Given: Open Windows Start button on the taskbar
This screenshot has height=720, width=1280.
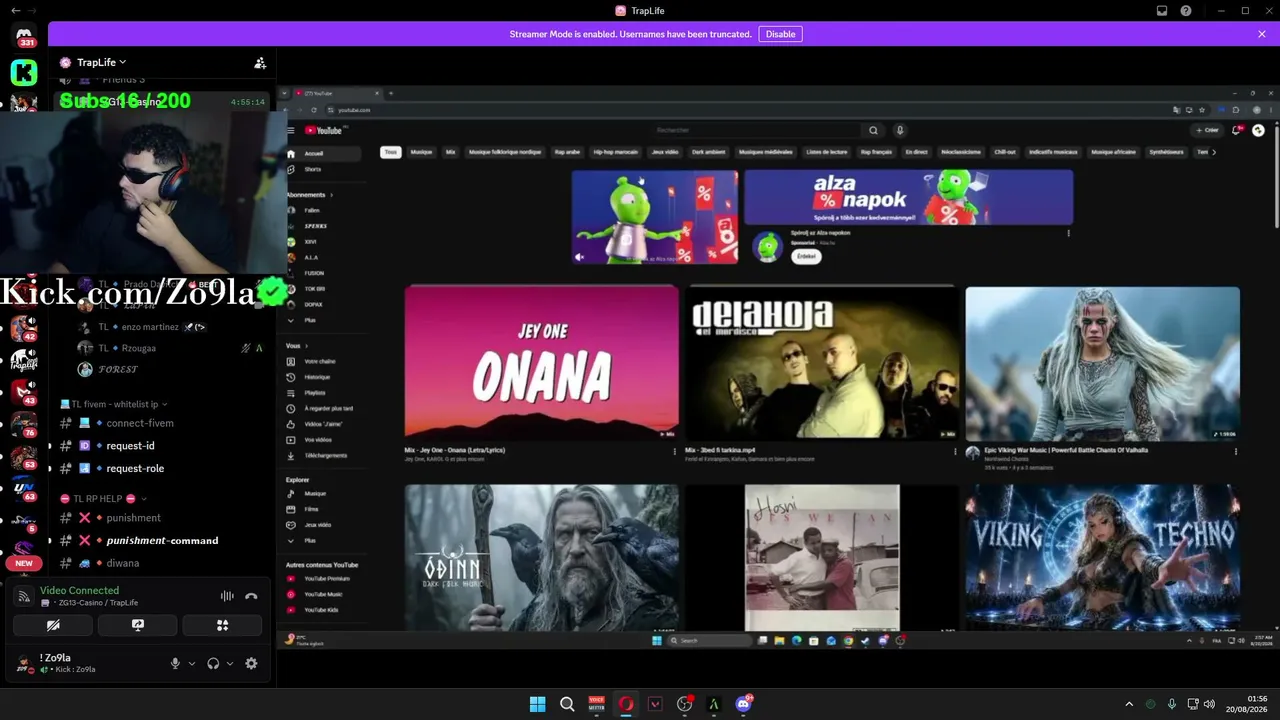Looking at the screenshot, I should point(537,704).
